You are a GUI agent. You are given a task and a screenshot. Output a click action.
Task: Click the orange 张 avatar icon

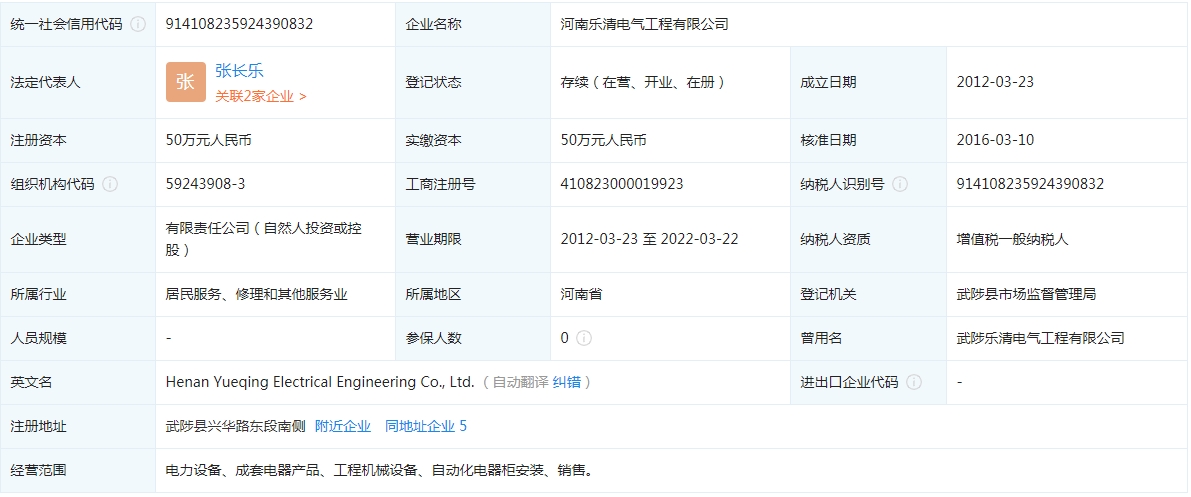186,82
